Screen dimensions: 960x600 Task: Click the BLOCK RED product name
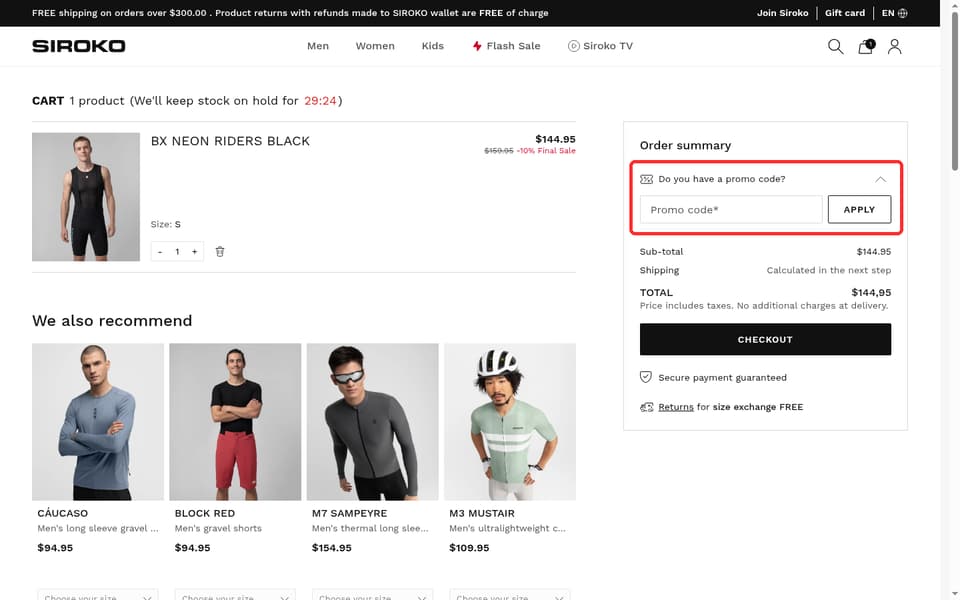tap(204, 513)
